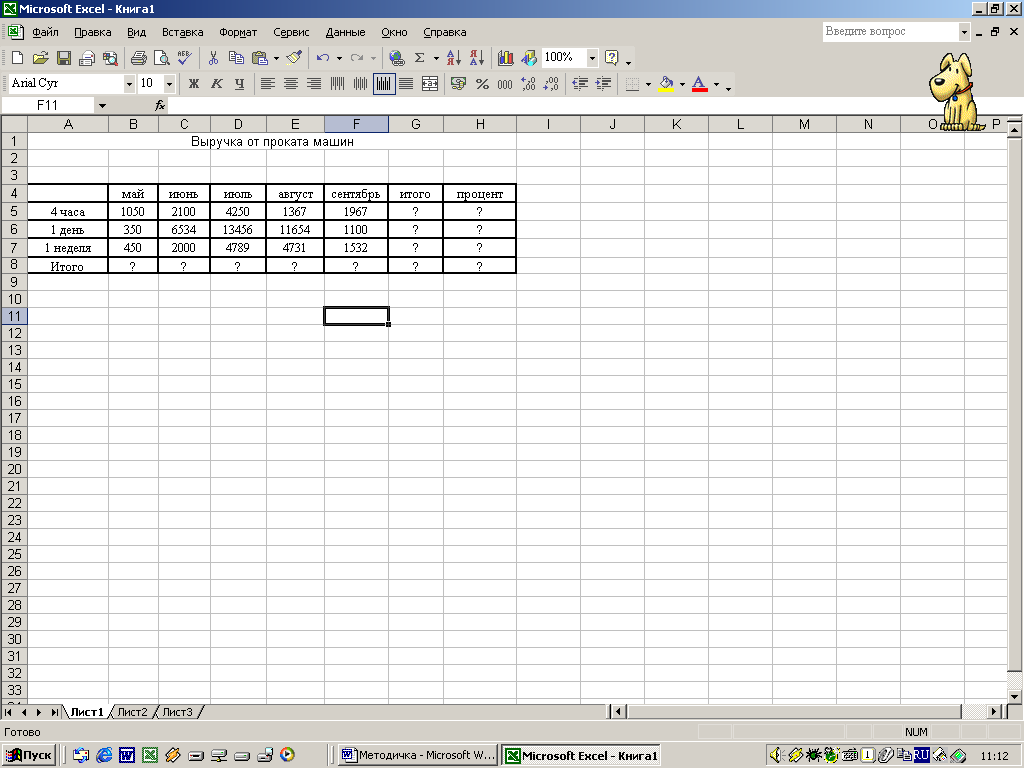1024x768 pixels.
Task: Open the Fill Color palette arrow
Action: (x=682, y=84)
